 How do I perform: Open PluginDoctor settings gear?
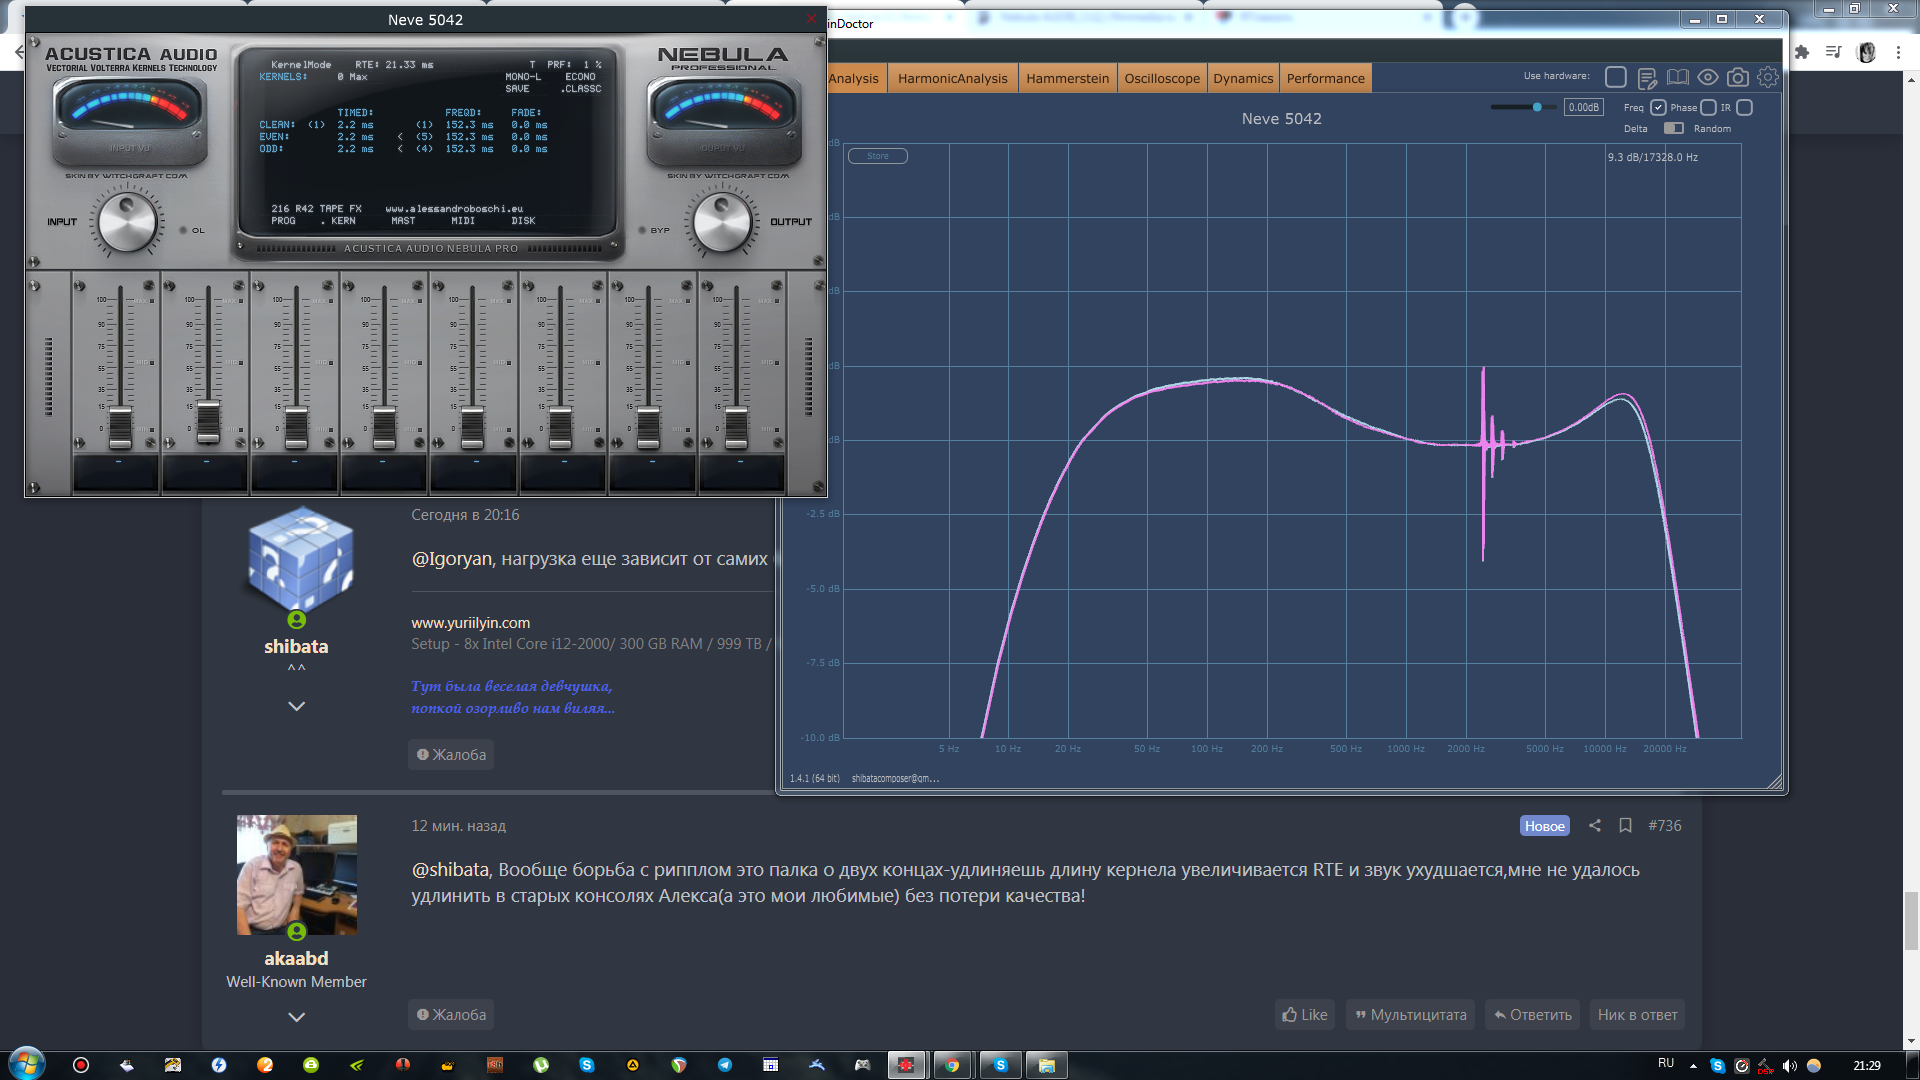1768,78
